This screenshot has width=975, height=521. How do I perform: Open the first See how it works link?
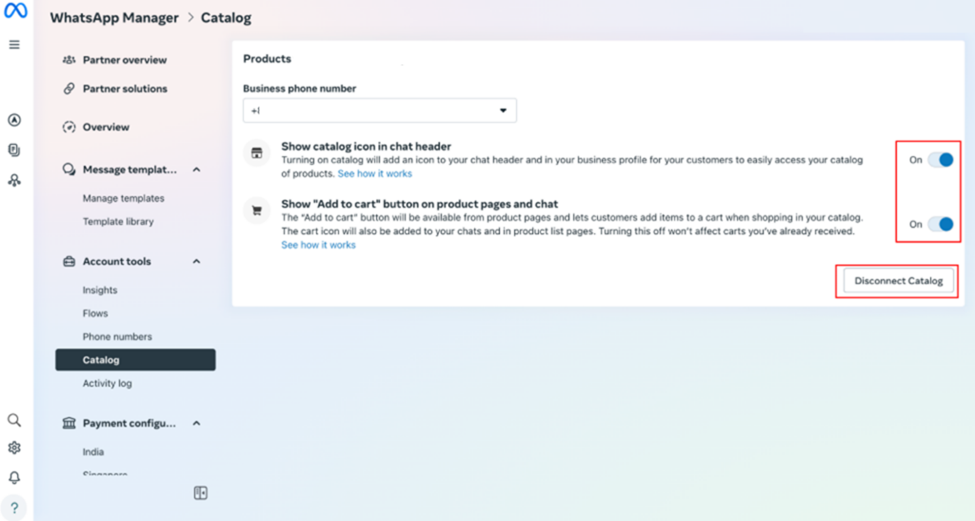374,174
